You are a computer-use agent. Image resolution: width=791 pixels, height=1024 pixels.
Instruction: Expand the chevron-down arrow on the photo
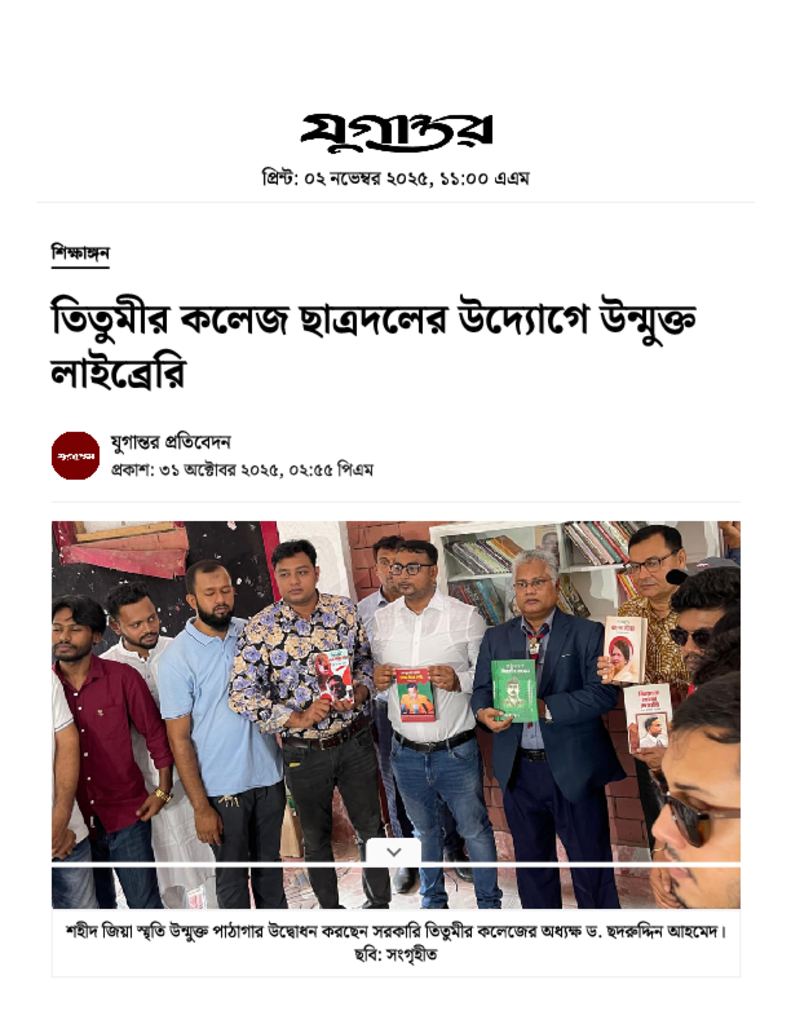394,851
